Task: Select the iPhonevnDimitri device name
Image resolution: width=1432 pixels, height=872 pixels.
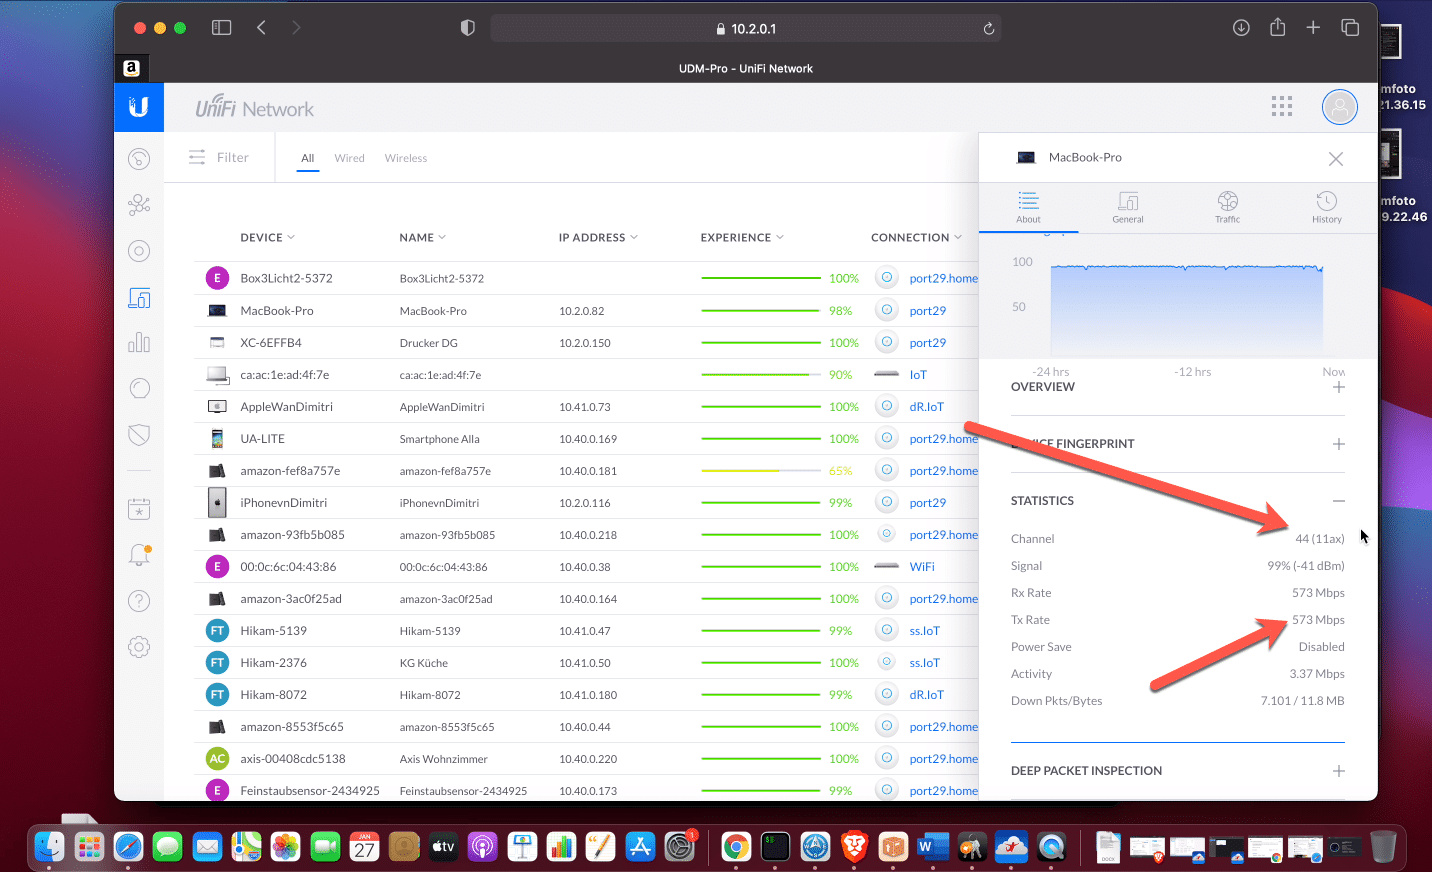Action: point(284,503)
